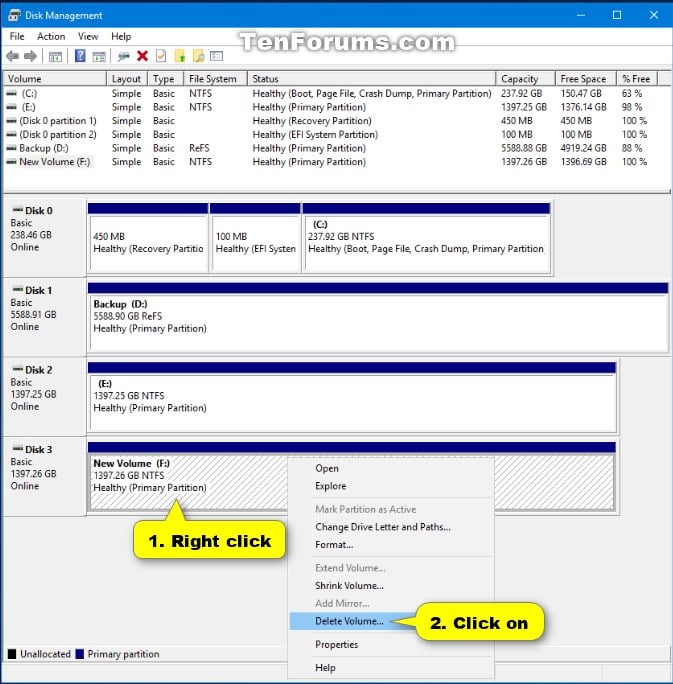Click the disk icon next to Disk 1

(x=17, y=290)
